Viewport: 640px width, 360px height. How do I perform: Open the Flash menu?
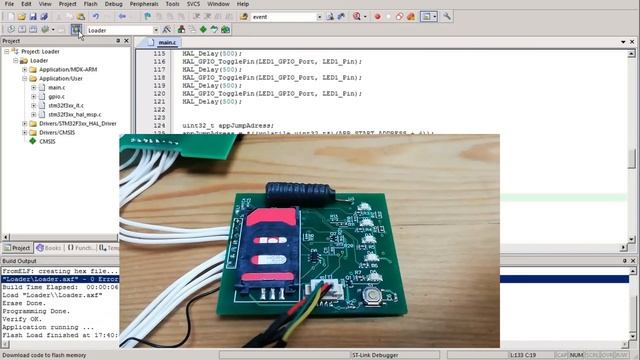(x=90, y=4)
